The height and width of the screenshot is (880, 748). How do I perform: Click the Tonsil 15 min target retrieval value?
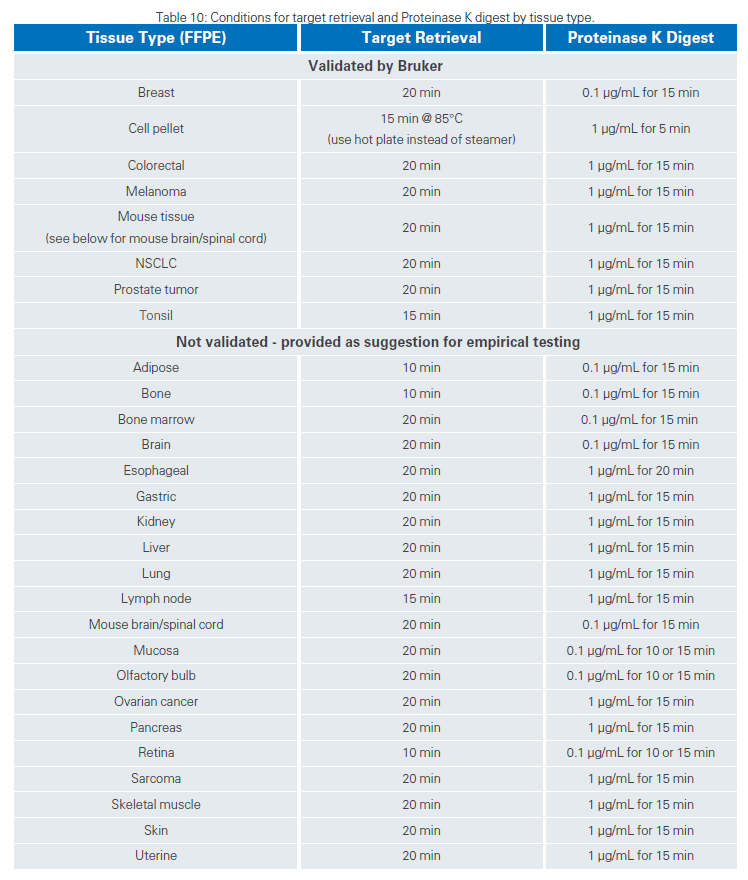(x=421, y=316)
